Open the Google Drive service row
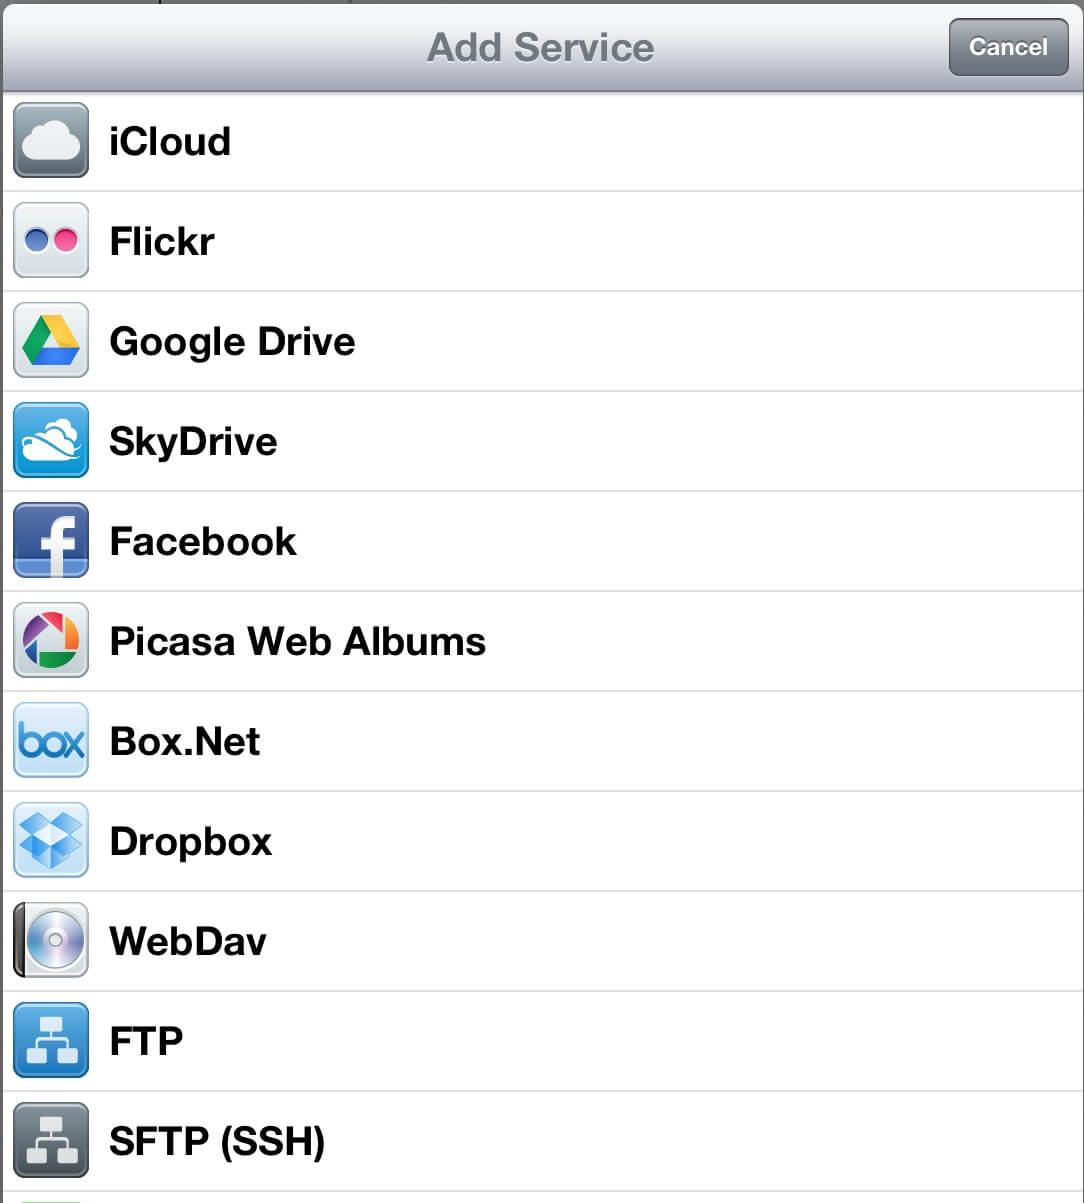The image size is (1084, 1203). click(542, 341)
